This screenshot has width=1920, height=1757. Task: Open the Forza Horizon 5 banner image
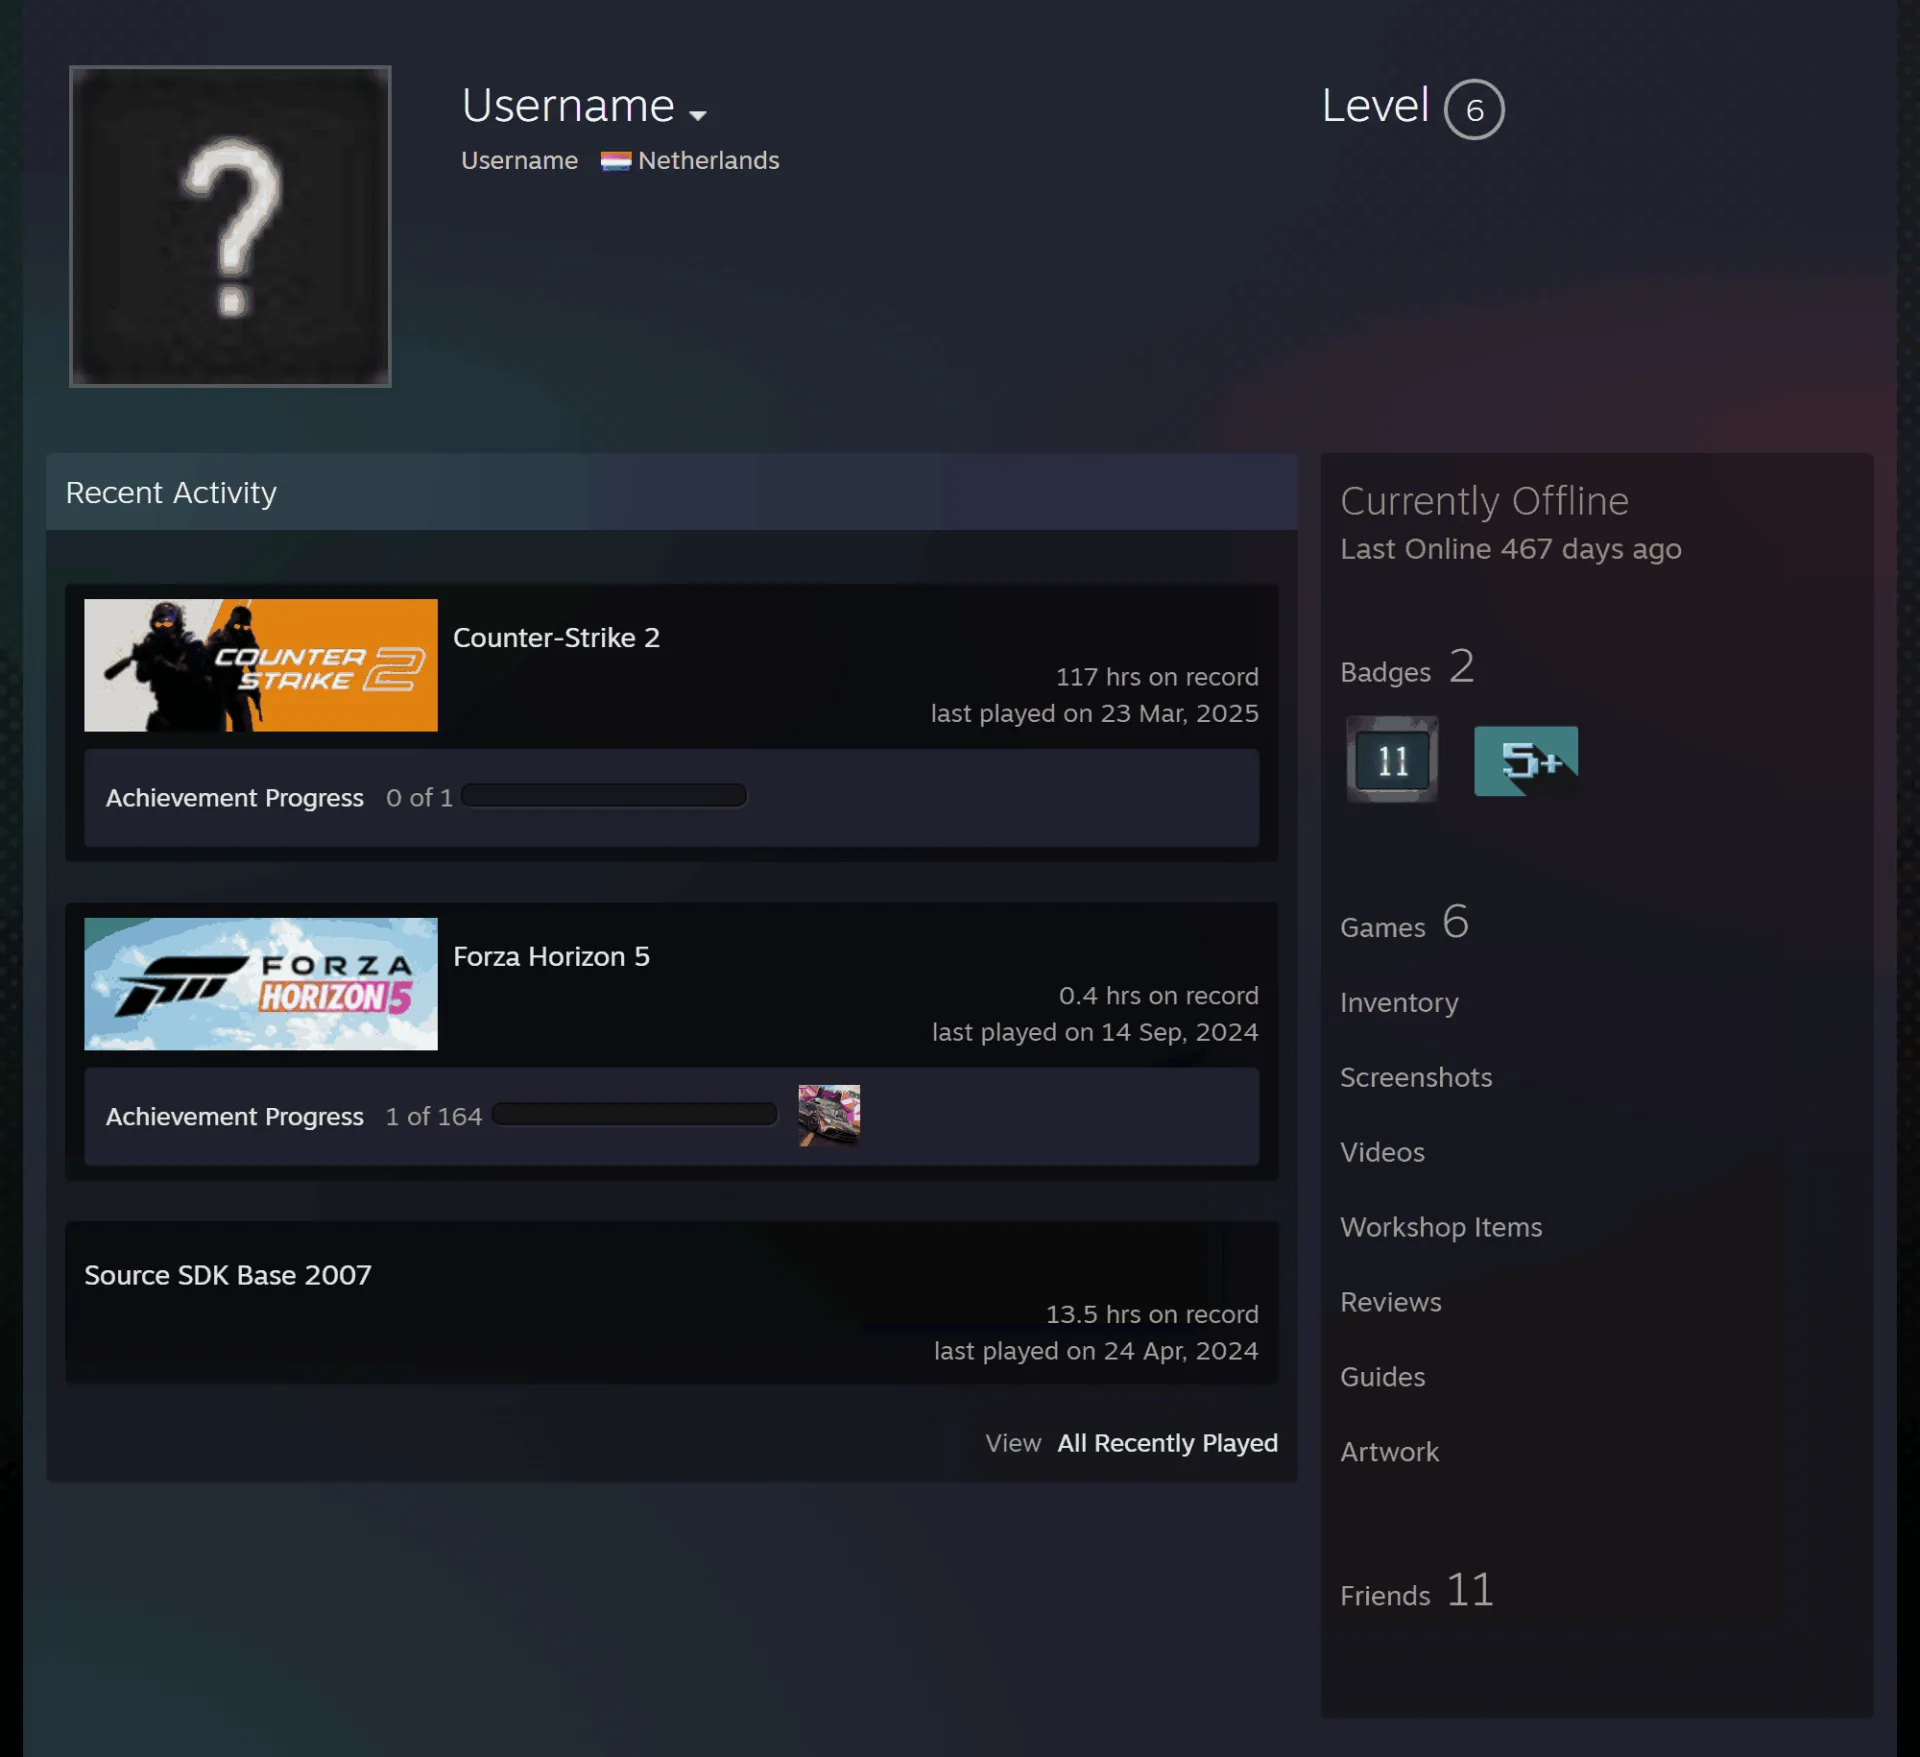(261, 984)
